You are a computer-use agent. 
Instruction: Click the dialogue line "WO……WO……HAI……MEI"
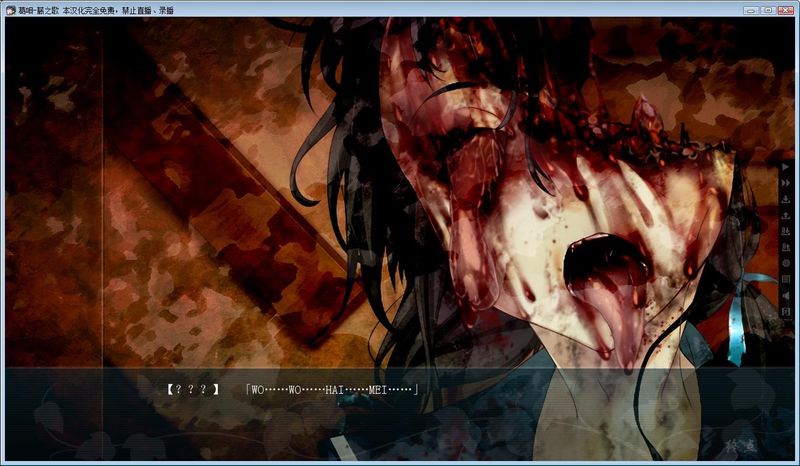[331, 389]
